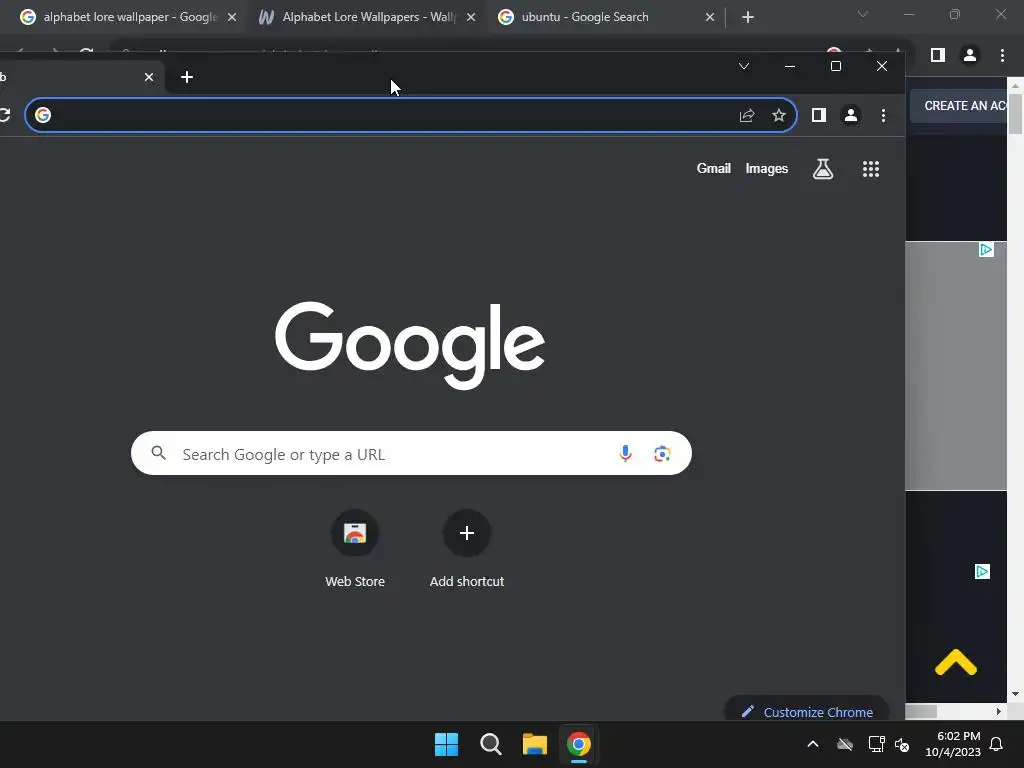Switch to the Alphabet Lore Wallpapers tab
Viewport: 1024px width, 768px height.
point(368,17)
